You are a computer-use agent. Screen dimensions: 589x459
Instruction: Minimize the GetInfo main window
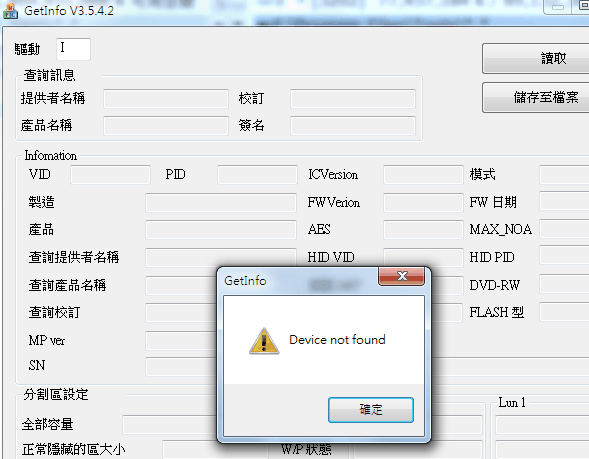(557, 7)
